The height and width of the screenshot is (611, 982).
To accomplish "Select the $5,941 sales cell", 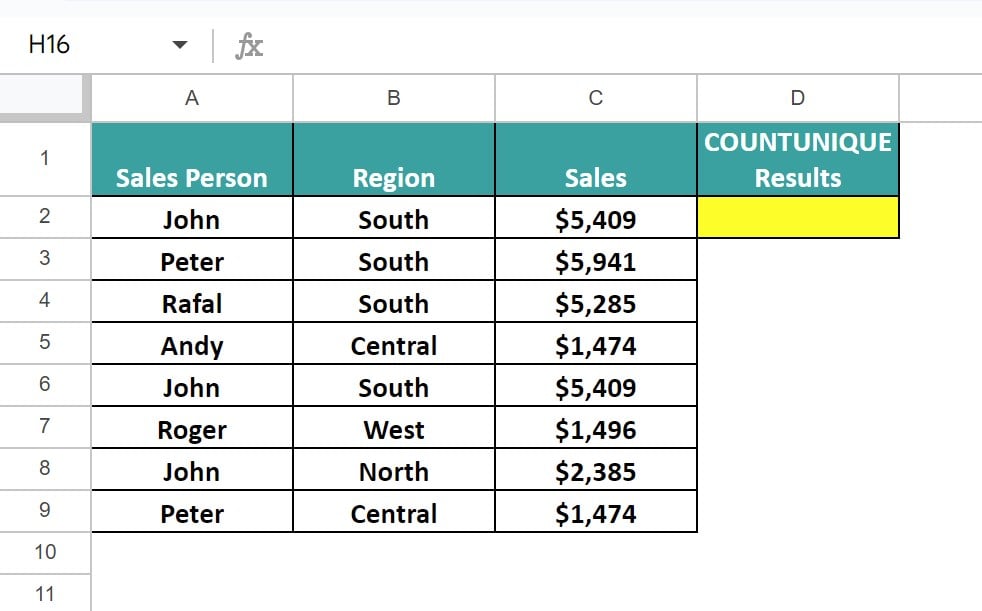I will [596, 259].
